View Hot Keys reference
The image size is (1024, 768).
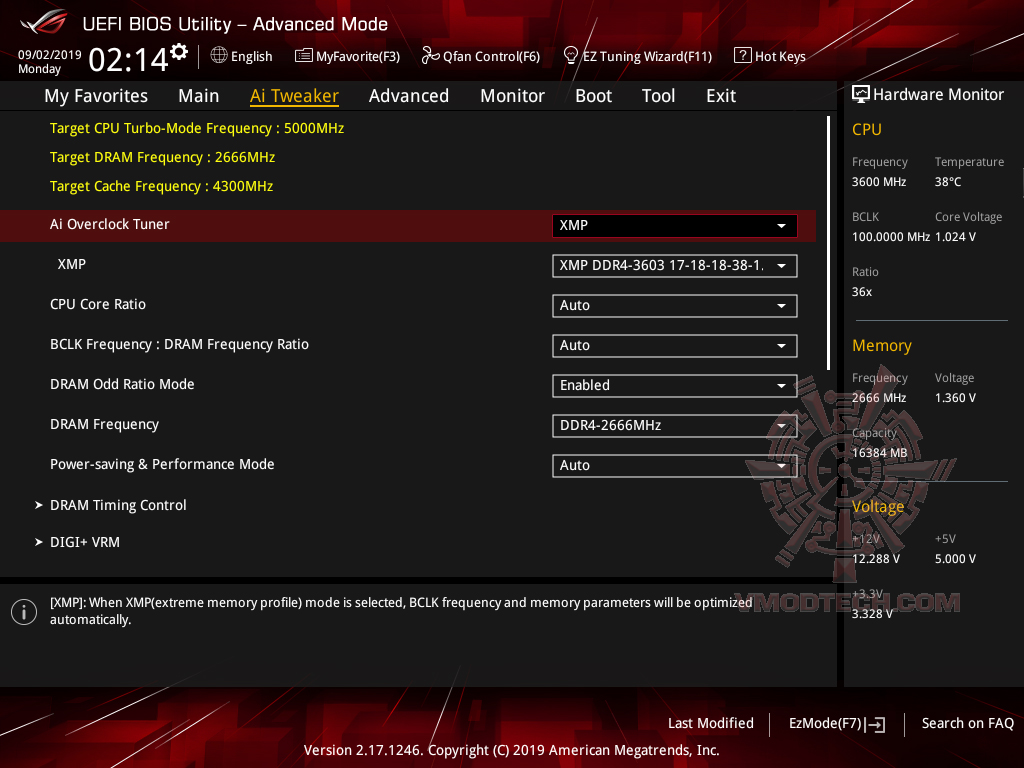(x=770, y=56)
